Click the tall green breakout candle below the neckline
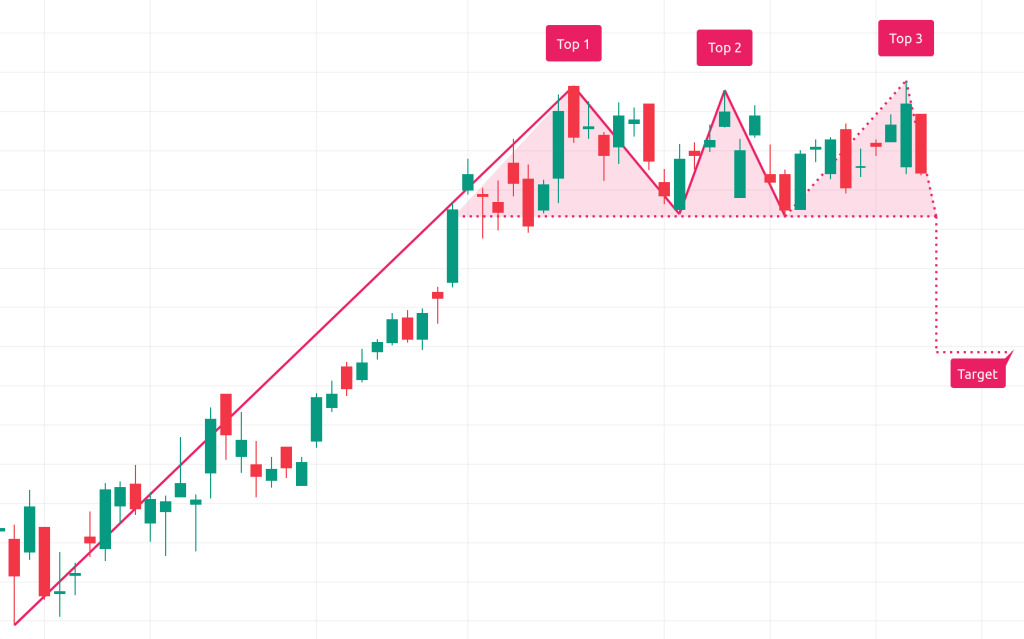 tap(452, 246)
